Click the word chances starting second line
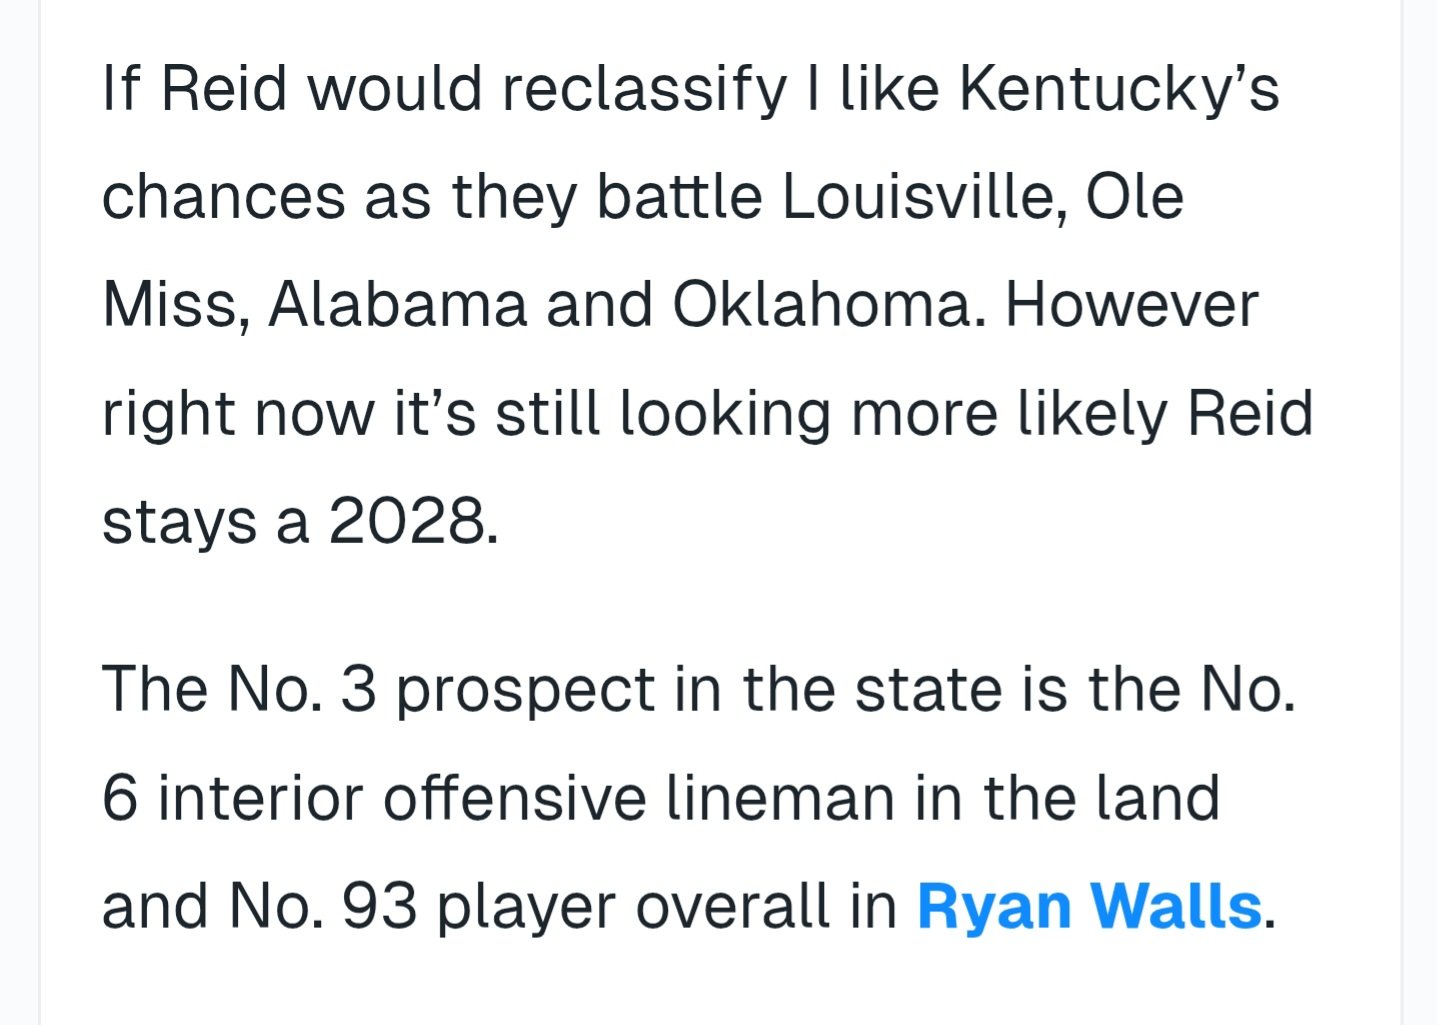Image resolution: width=1437 pixels, height=1025 pixels. pyautogui.click(x=223, y=196)
